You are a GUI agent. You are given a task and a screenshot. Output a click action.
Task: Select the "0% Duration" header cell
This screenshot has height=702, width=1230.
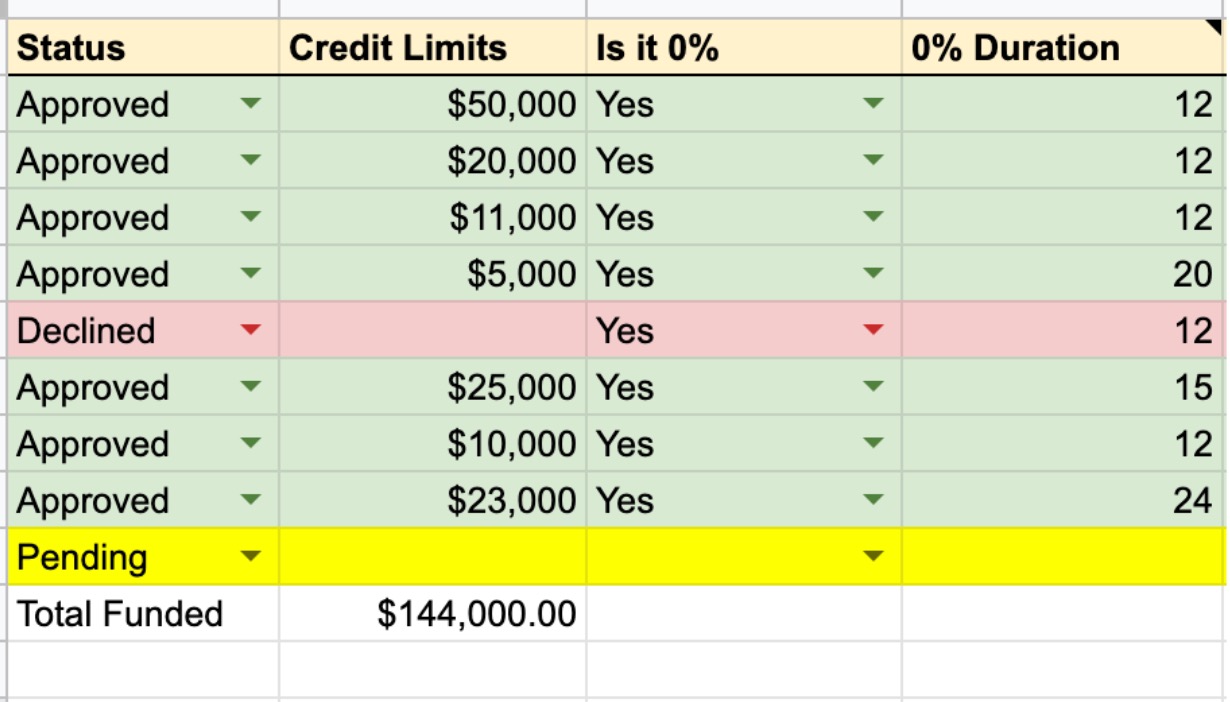coord(1062,48)
